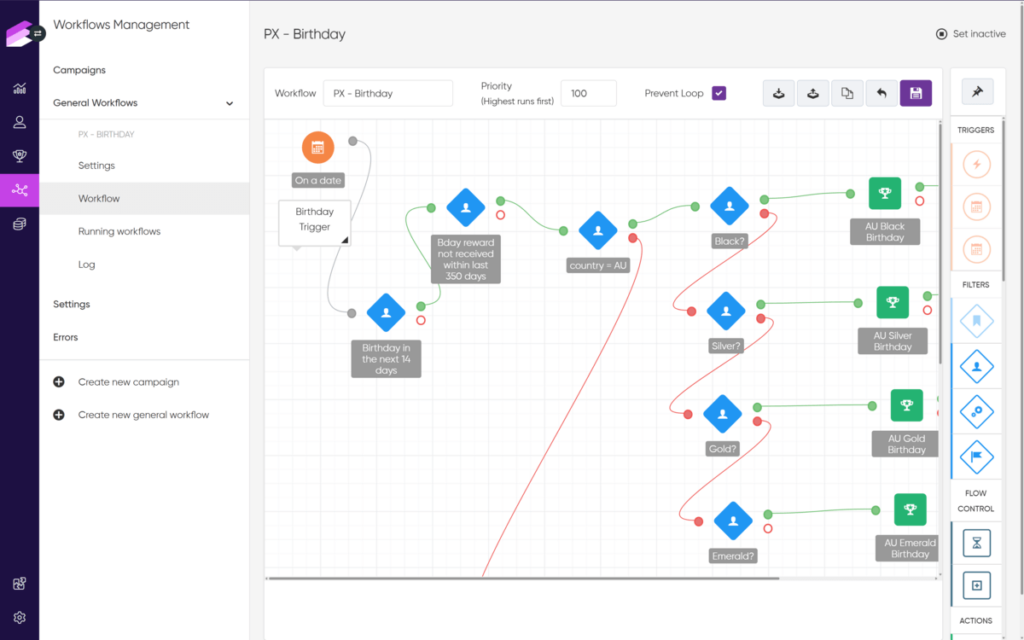Toggle the Set inactive radio button
This screenshot has height=640, width=1024.
942,34
